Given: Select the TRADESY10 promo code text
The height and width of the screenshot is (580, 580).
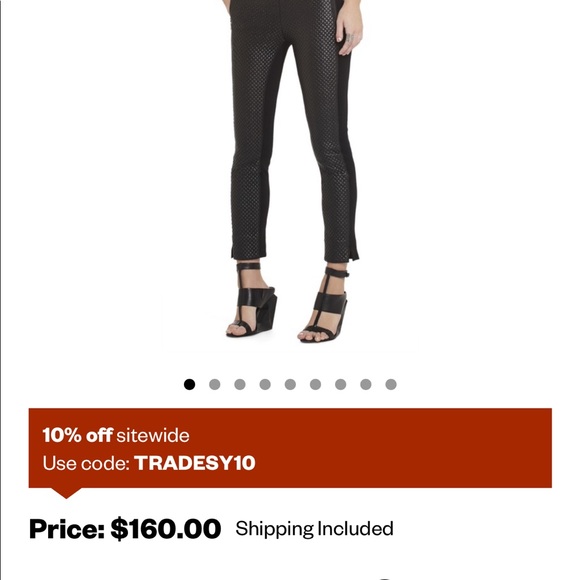Looking at the screenshot, I should (x=195, y=463).
